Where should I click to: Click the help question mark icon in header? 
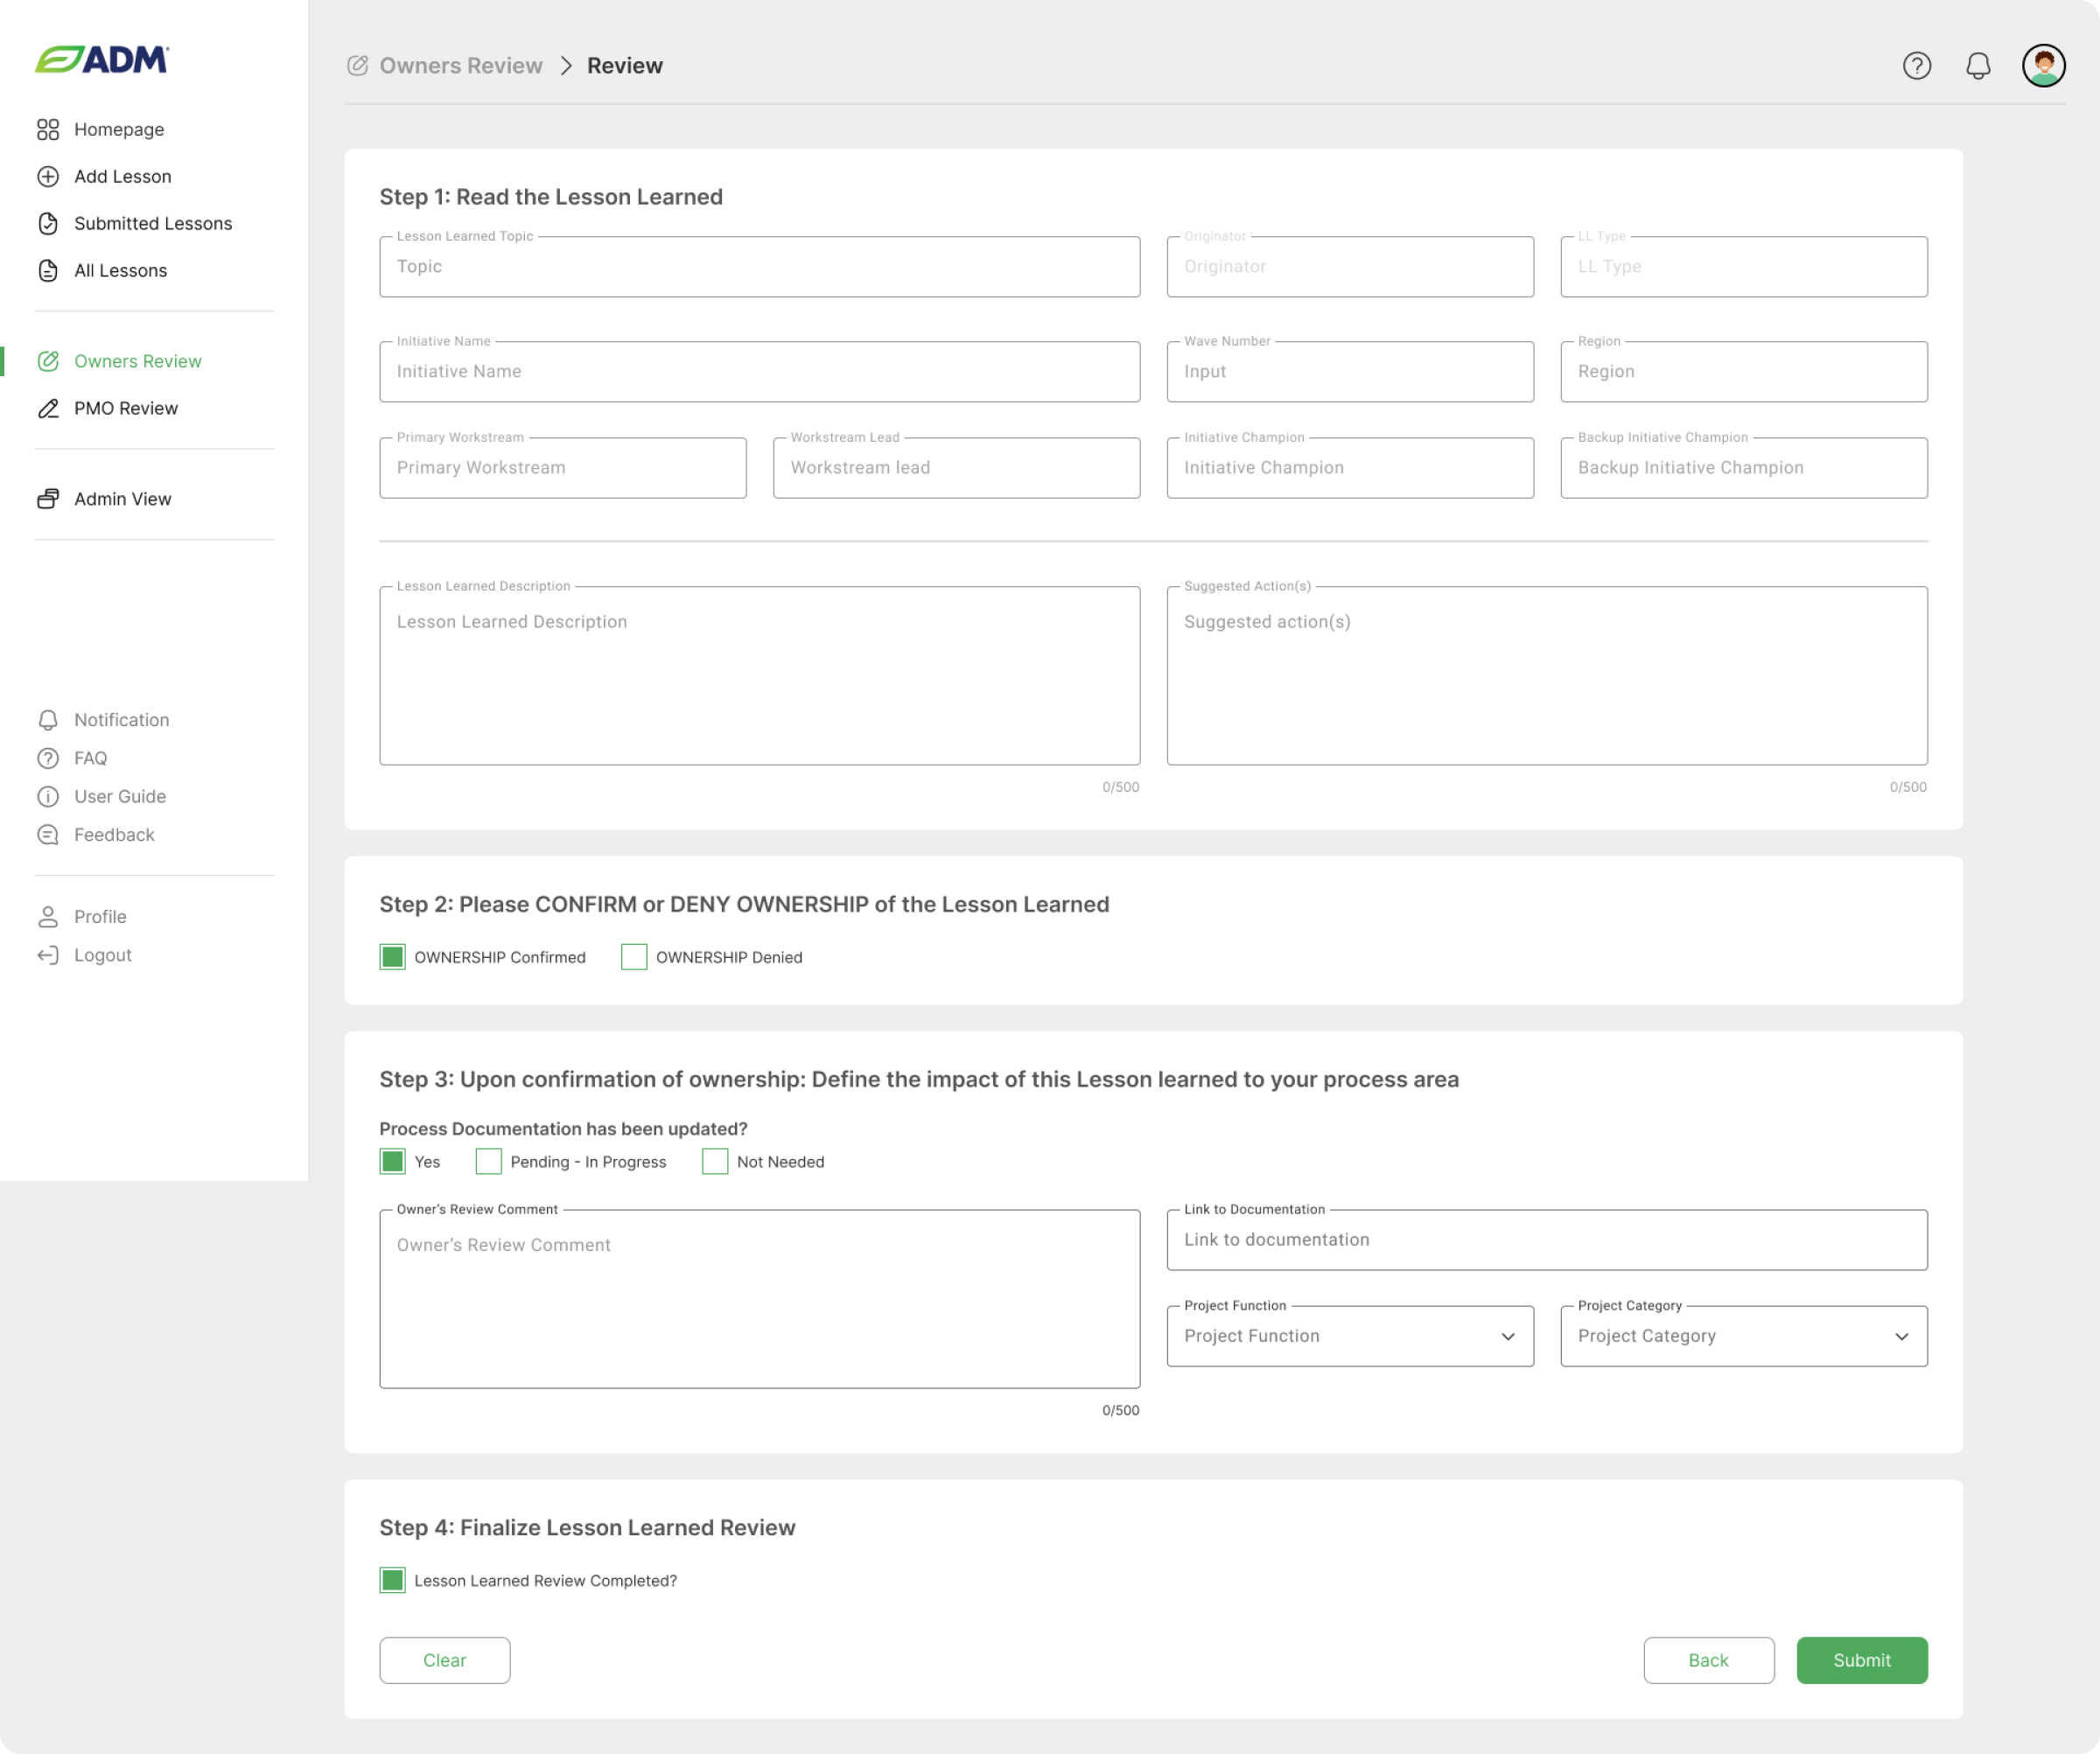tap(1916, 66)
